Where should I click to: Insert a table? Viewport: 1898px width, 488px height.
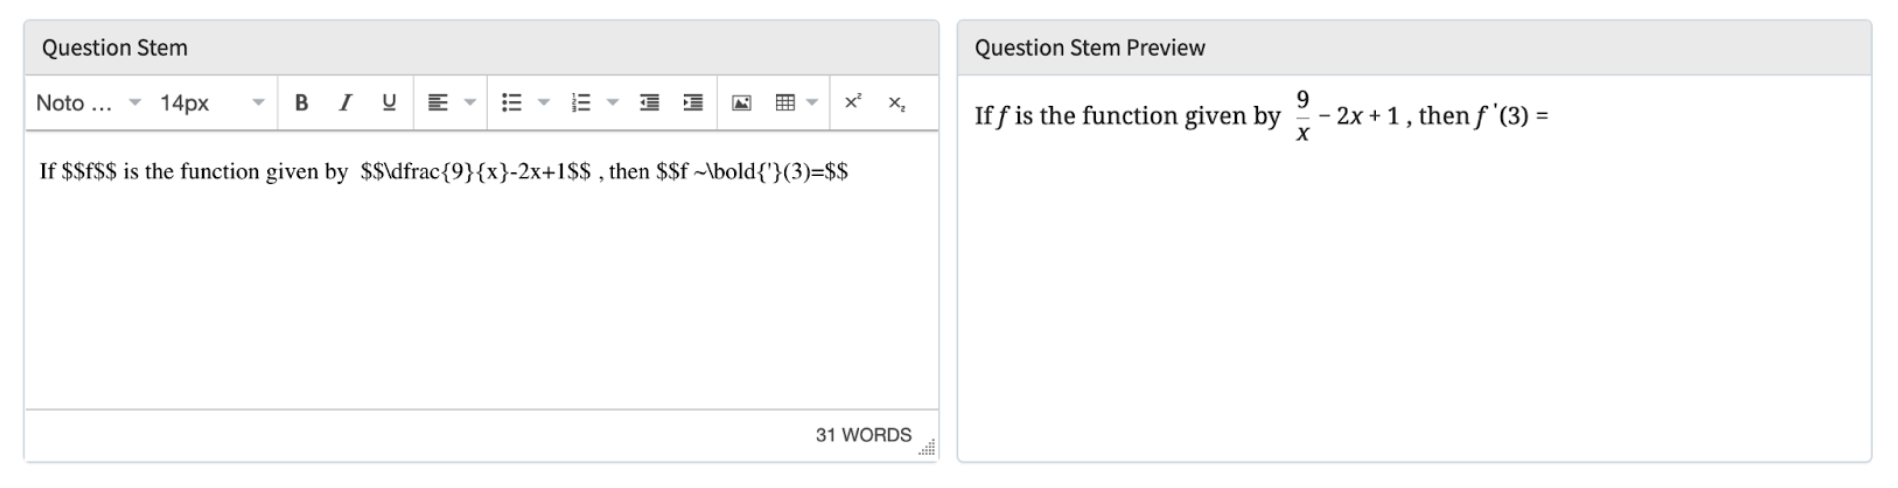pos(785,103)
